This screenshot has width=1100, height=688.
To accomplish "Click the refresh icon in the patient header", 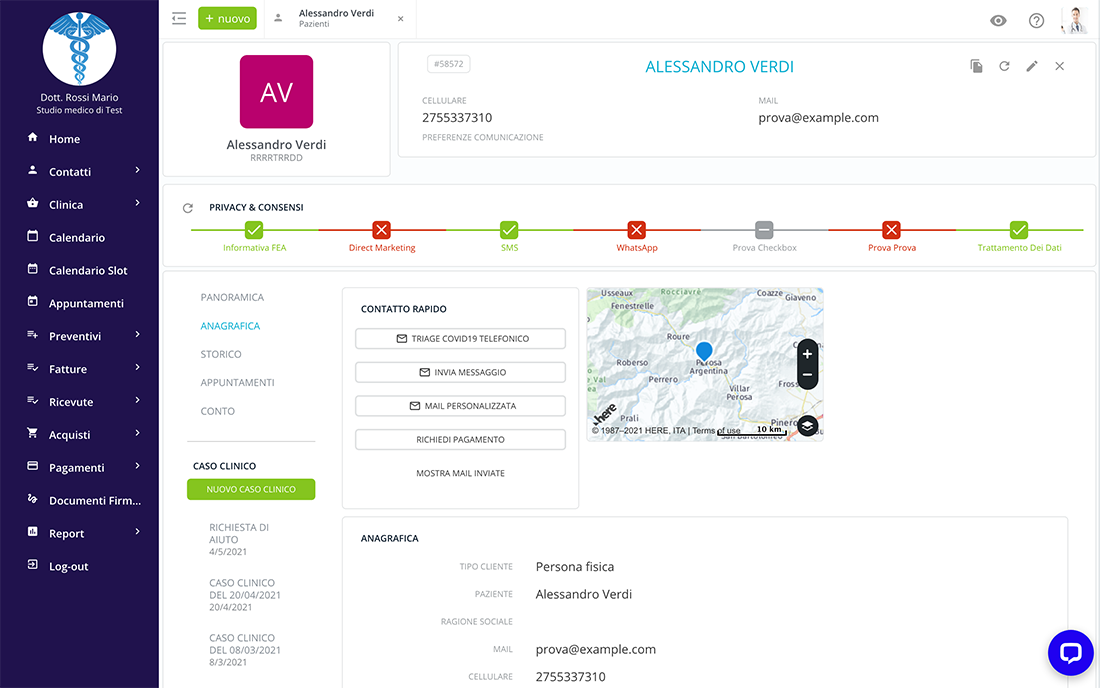I will (1004, 65).
